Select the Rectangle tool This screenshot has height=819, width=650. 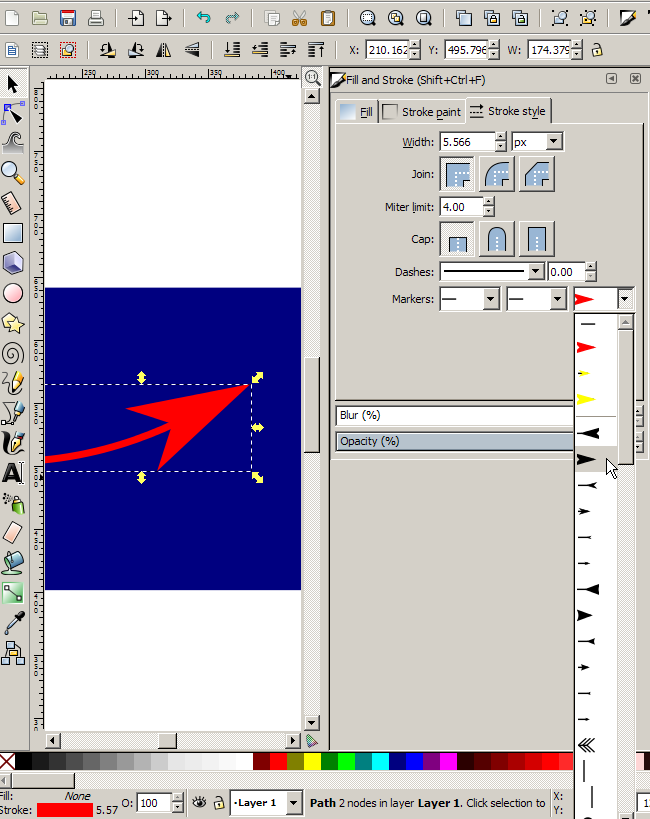[13, 233]
